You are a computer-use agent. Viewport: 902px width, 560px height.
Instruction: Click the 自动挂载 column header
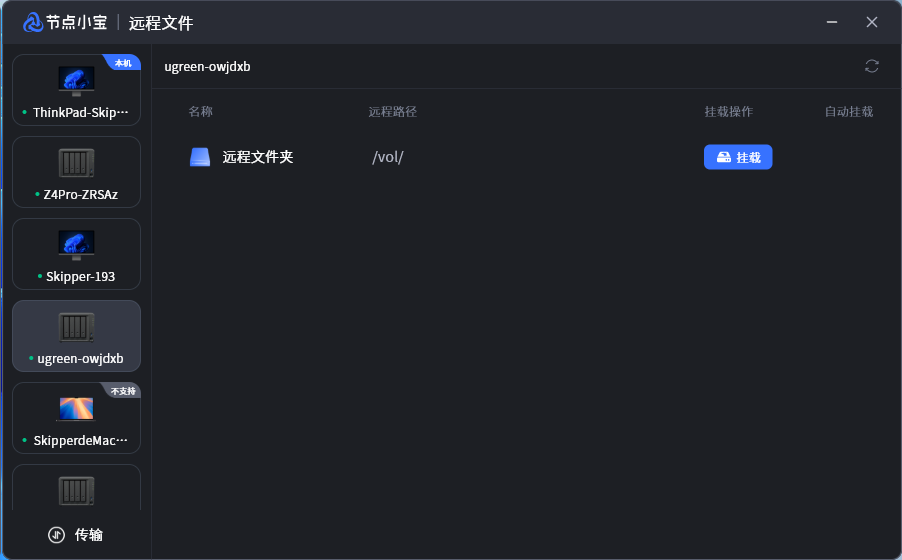tap(848, 112)
